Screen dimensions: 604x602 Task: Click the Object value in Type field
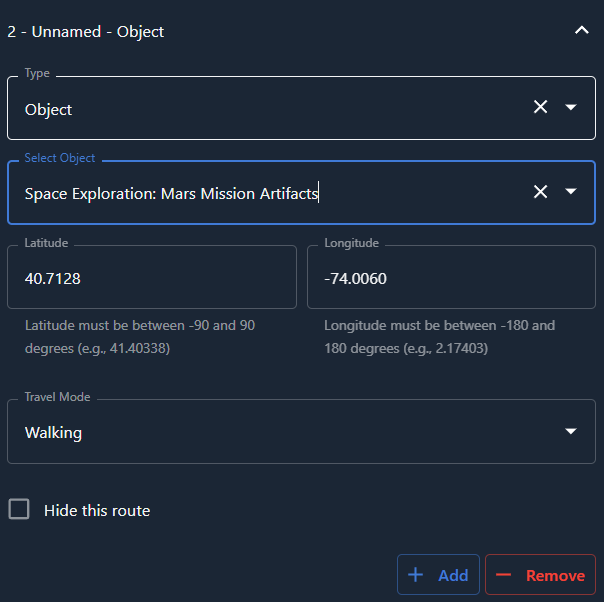coord(49,109)
